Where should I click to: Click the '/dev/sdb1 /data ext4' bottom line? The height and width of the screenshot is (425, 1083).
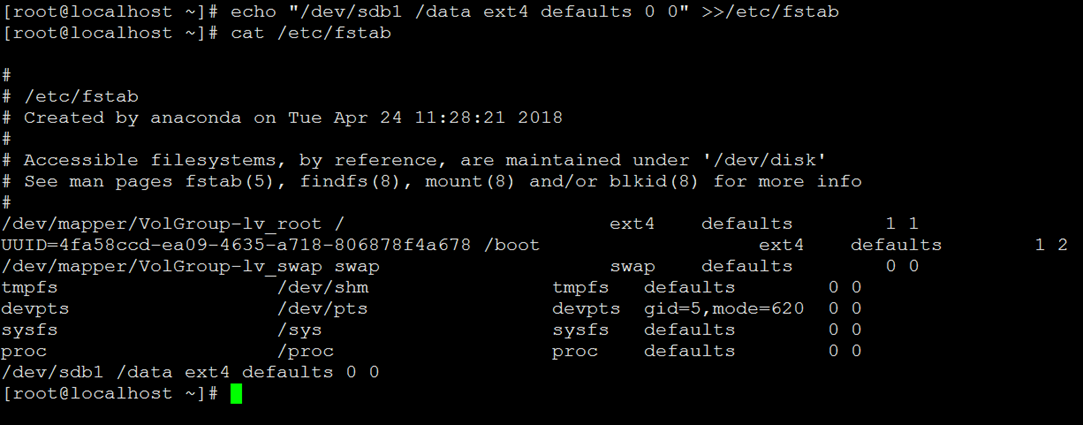tap(191, 372)
